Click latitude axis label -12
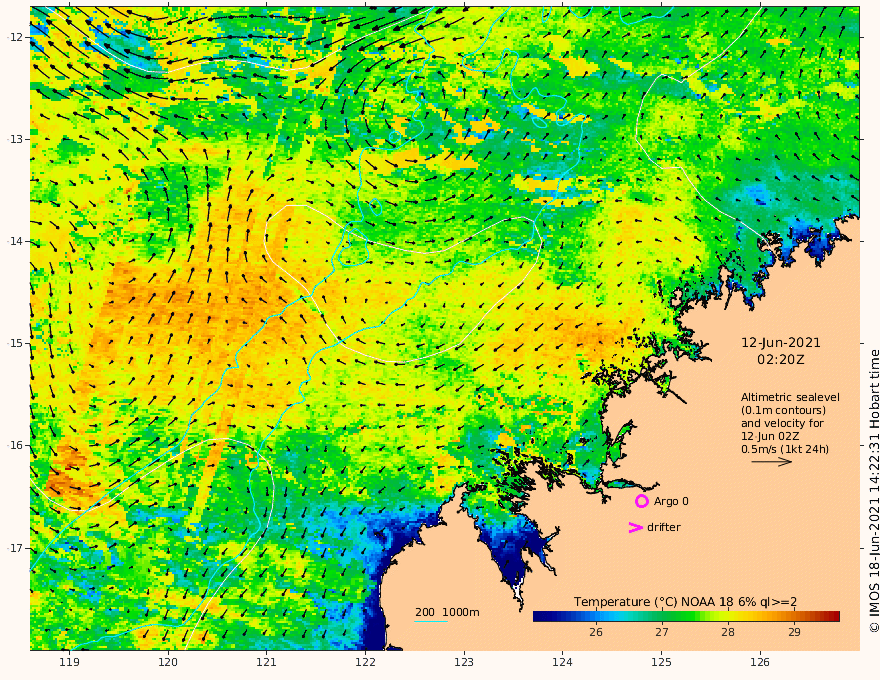The width and height of the screenshot is (880, 680). (x=15, y=37)
